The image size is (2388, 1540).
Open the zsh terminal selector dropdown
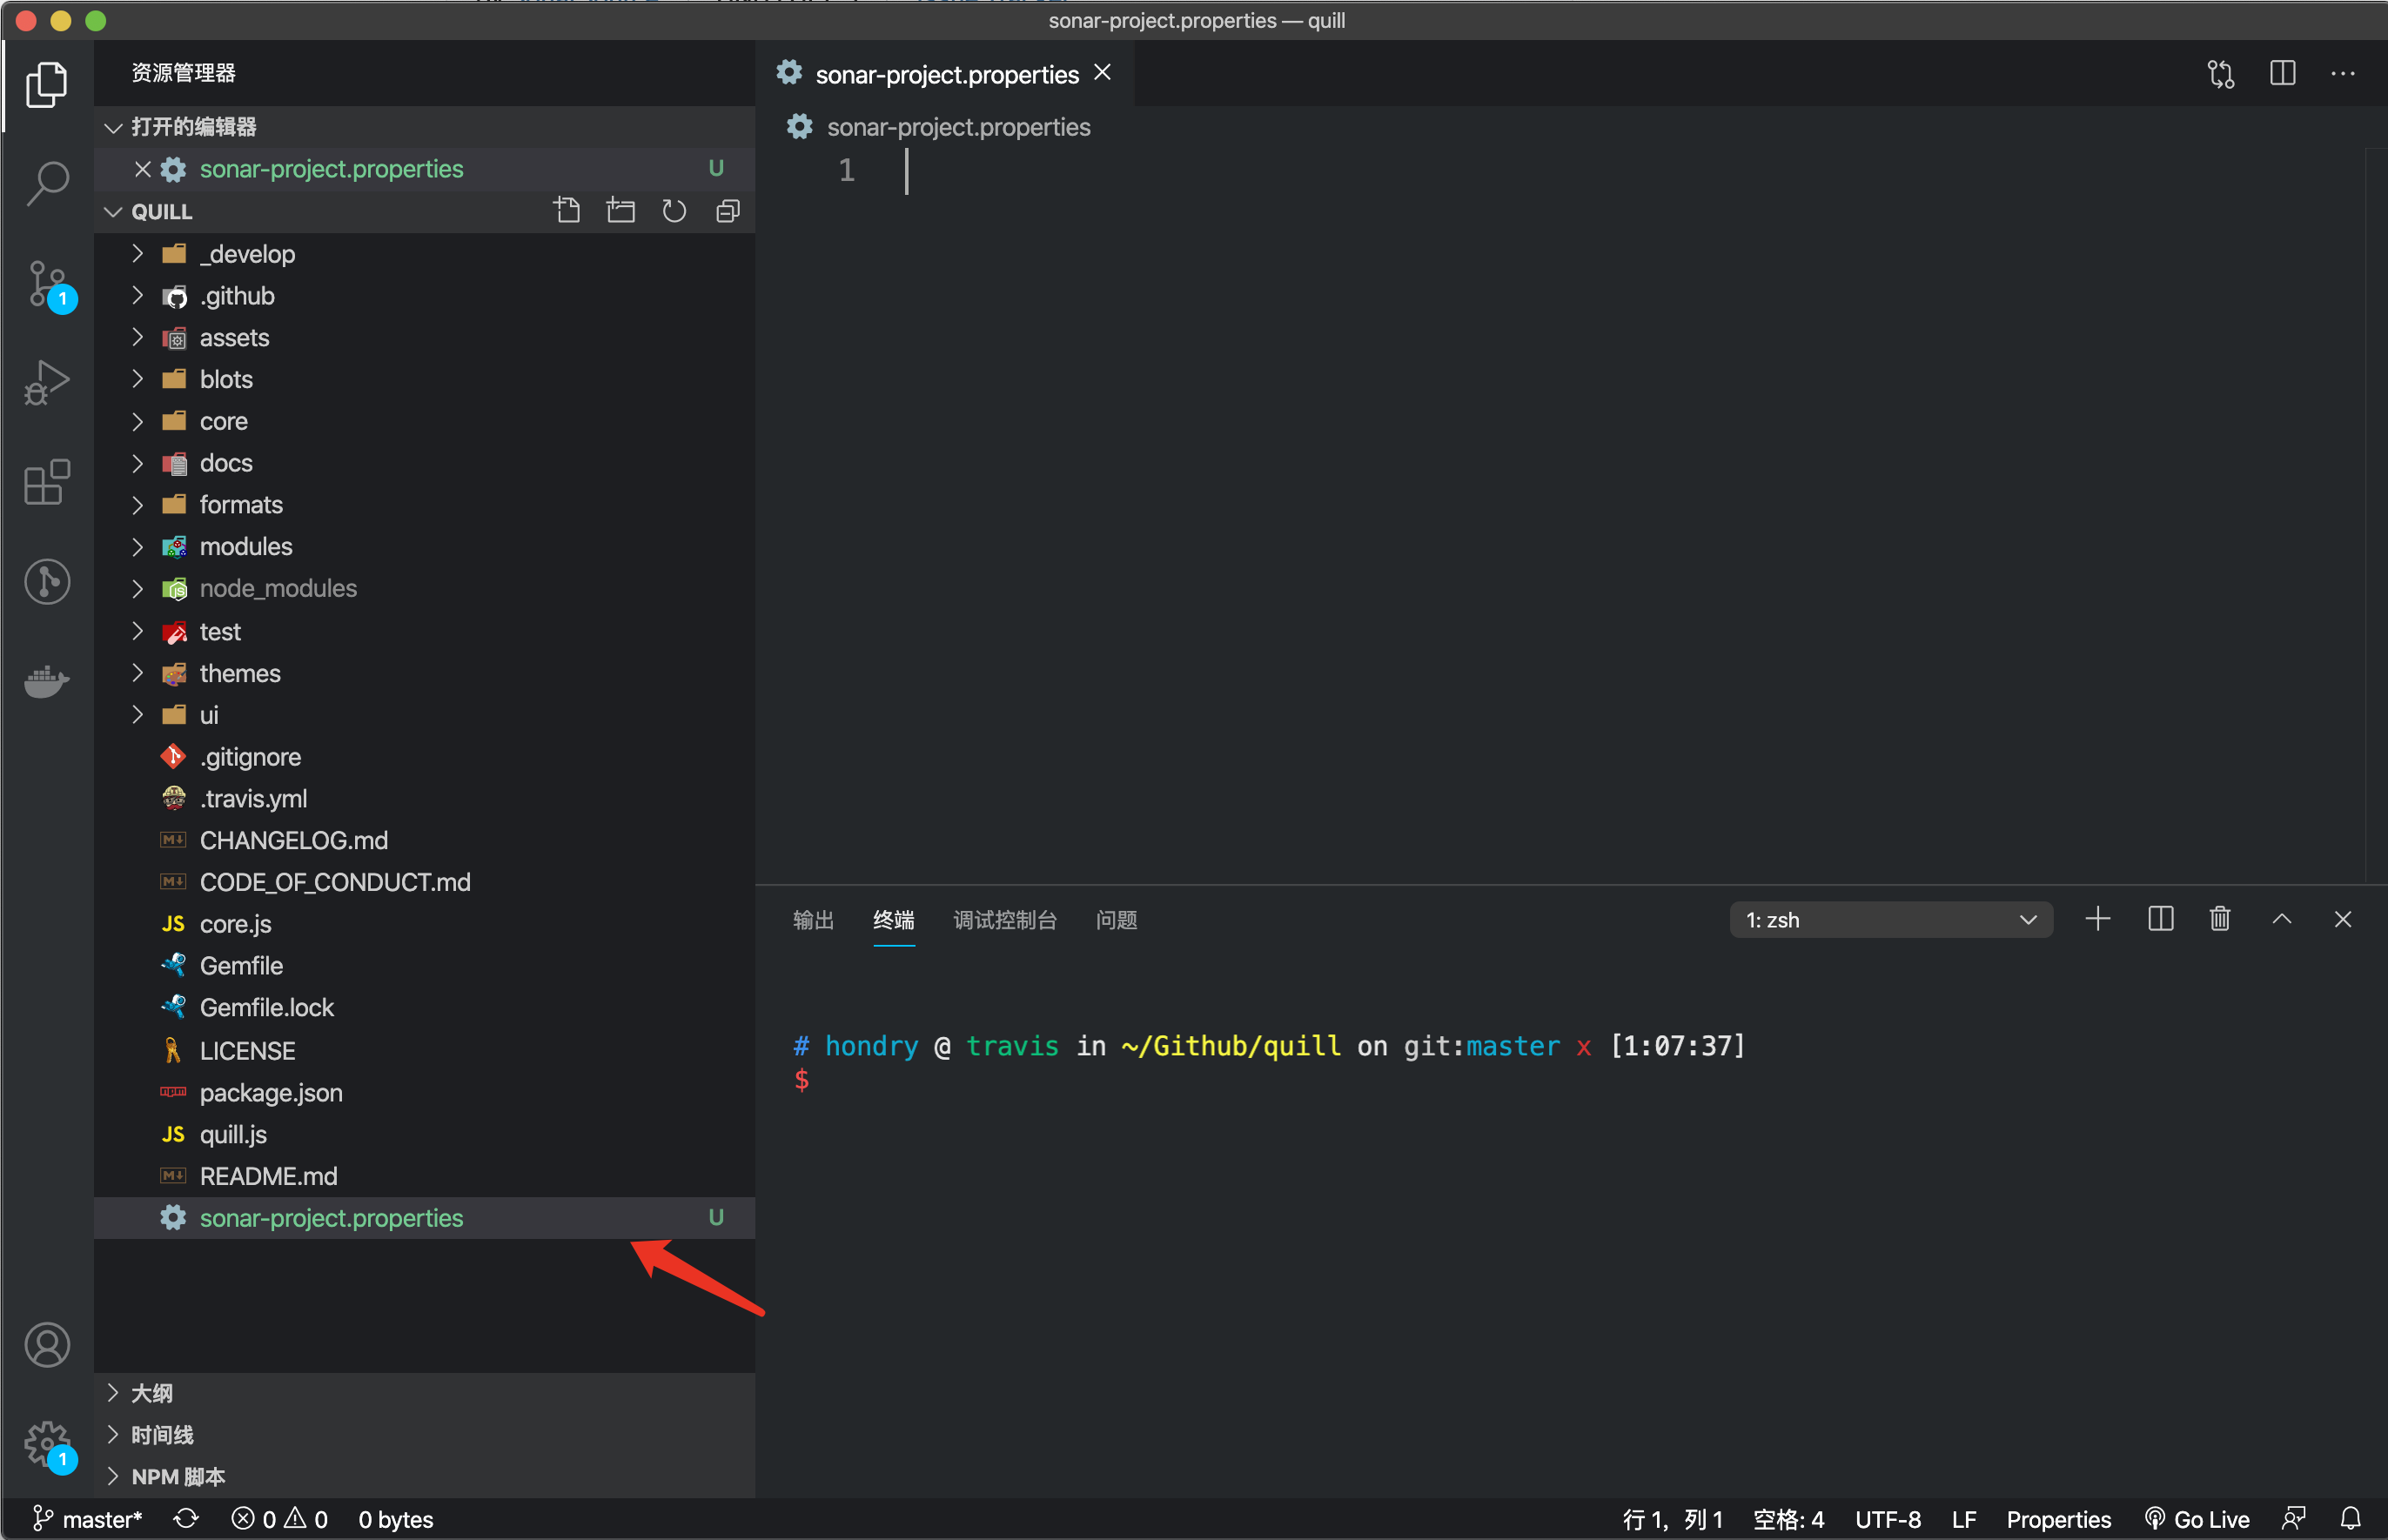coord(1891,919)
